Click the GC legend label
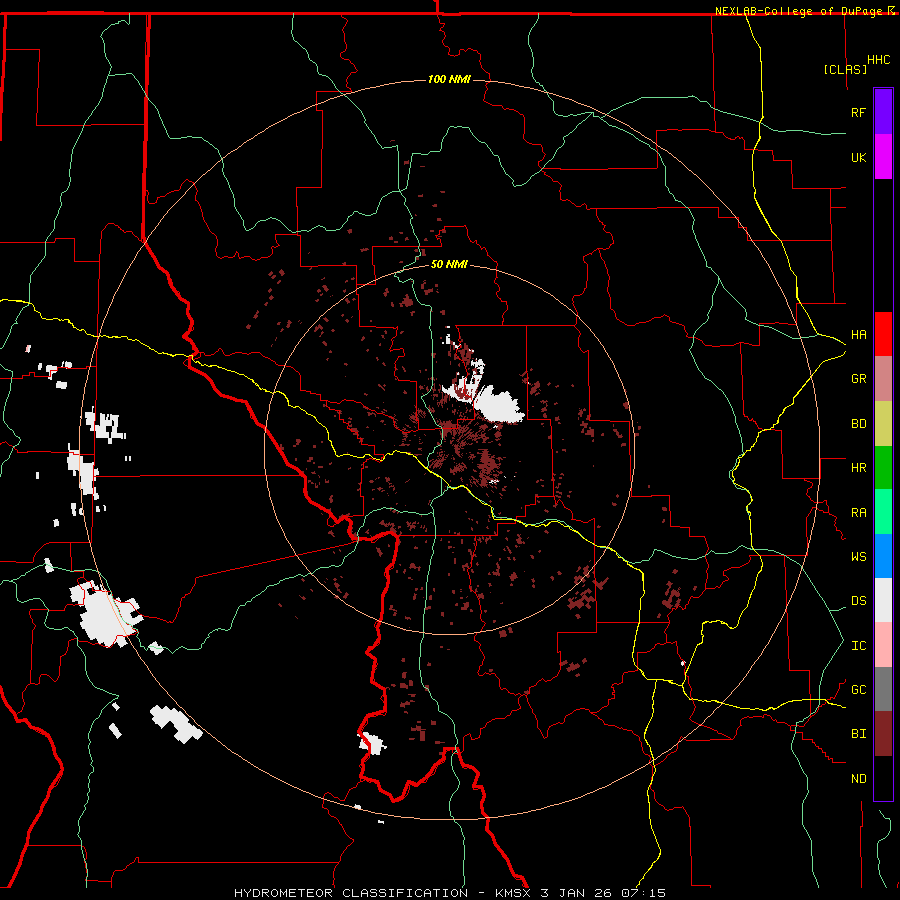This screenshot has height=900, width=900. tap(858, 690)
